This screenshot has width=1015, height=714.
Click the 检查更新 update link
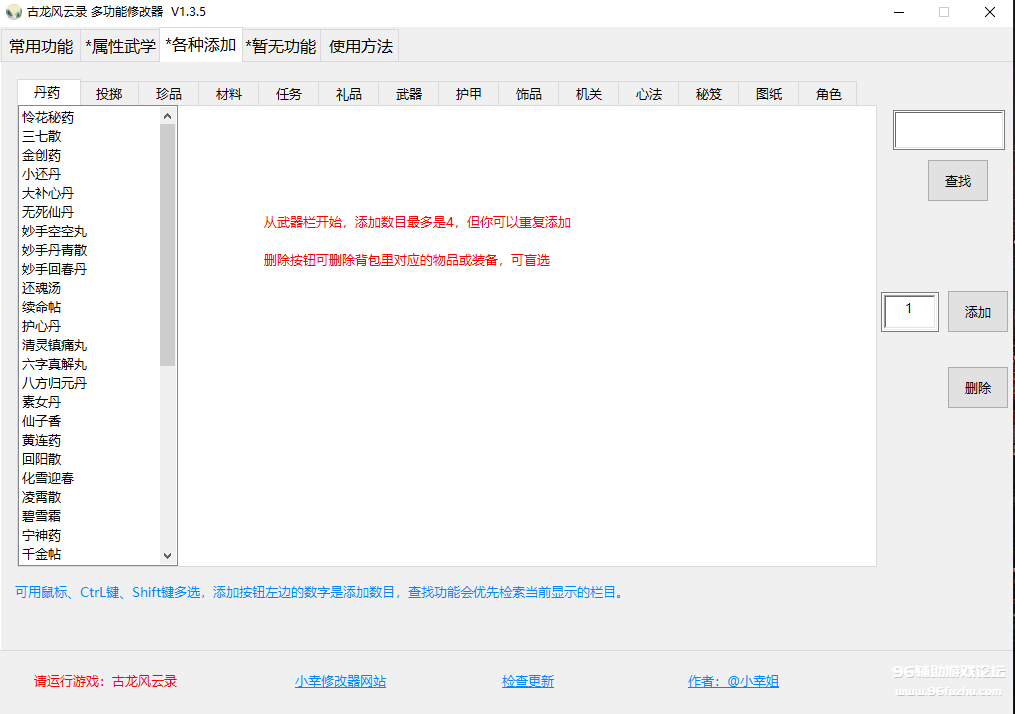(x=527, y=681)
